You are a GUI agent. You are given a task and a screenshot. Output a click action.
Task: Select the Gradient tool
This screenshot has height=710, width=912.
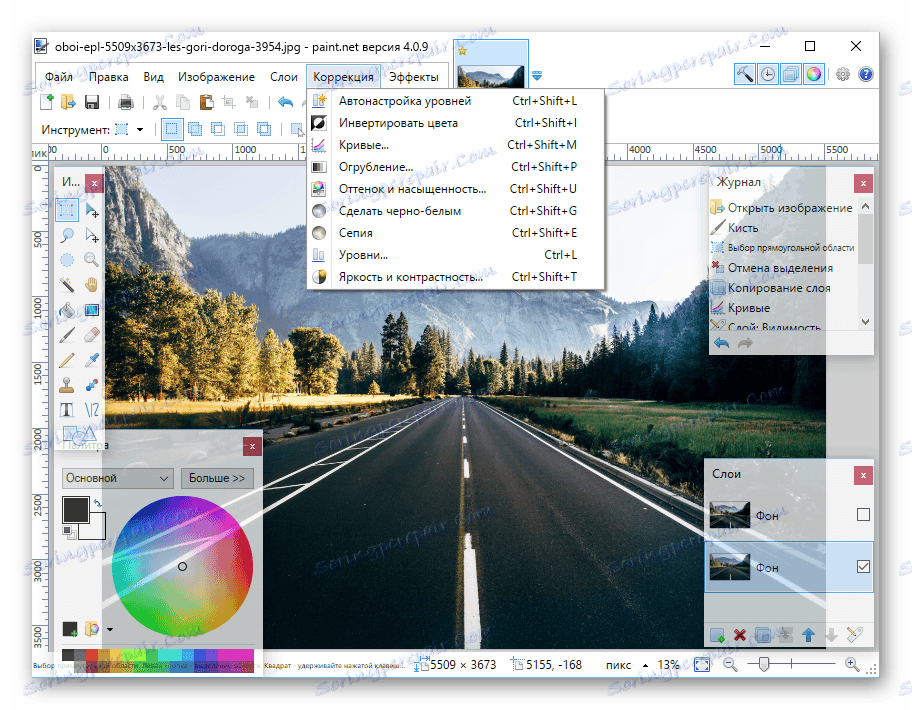pyautogui.click(x=92, y=309)
